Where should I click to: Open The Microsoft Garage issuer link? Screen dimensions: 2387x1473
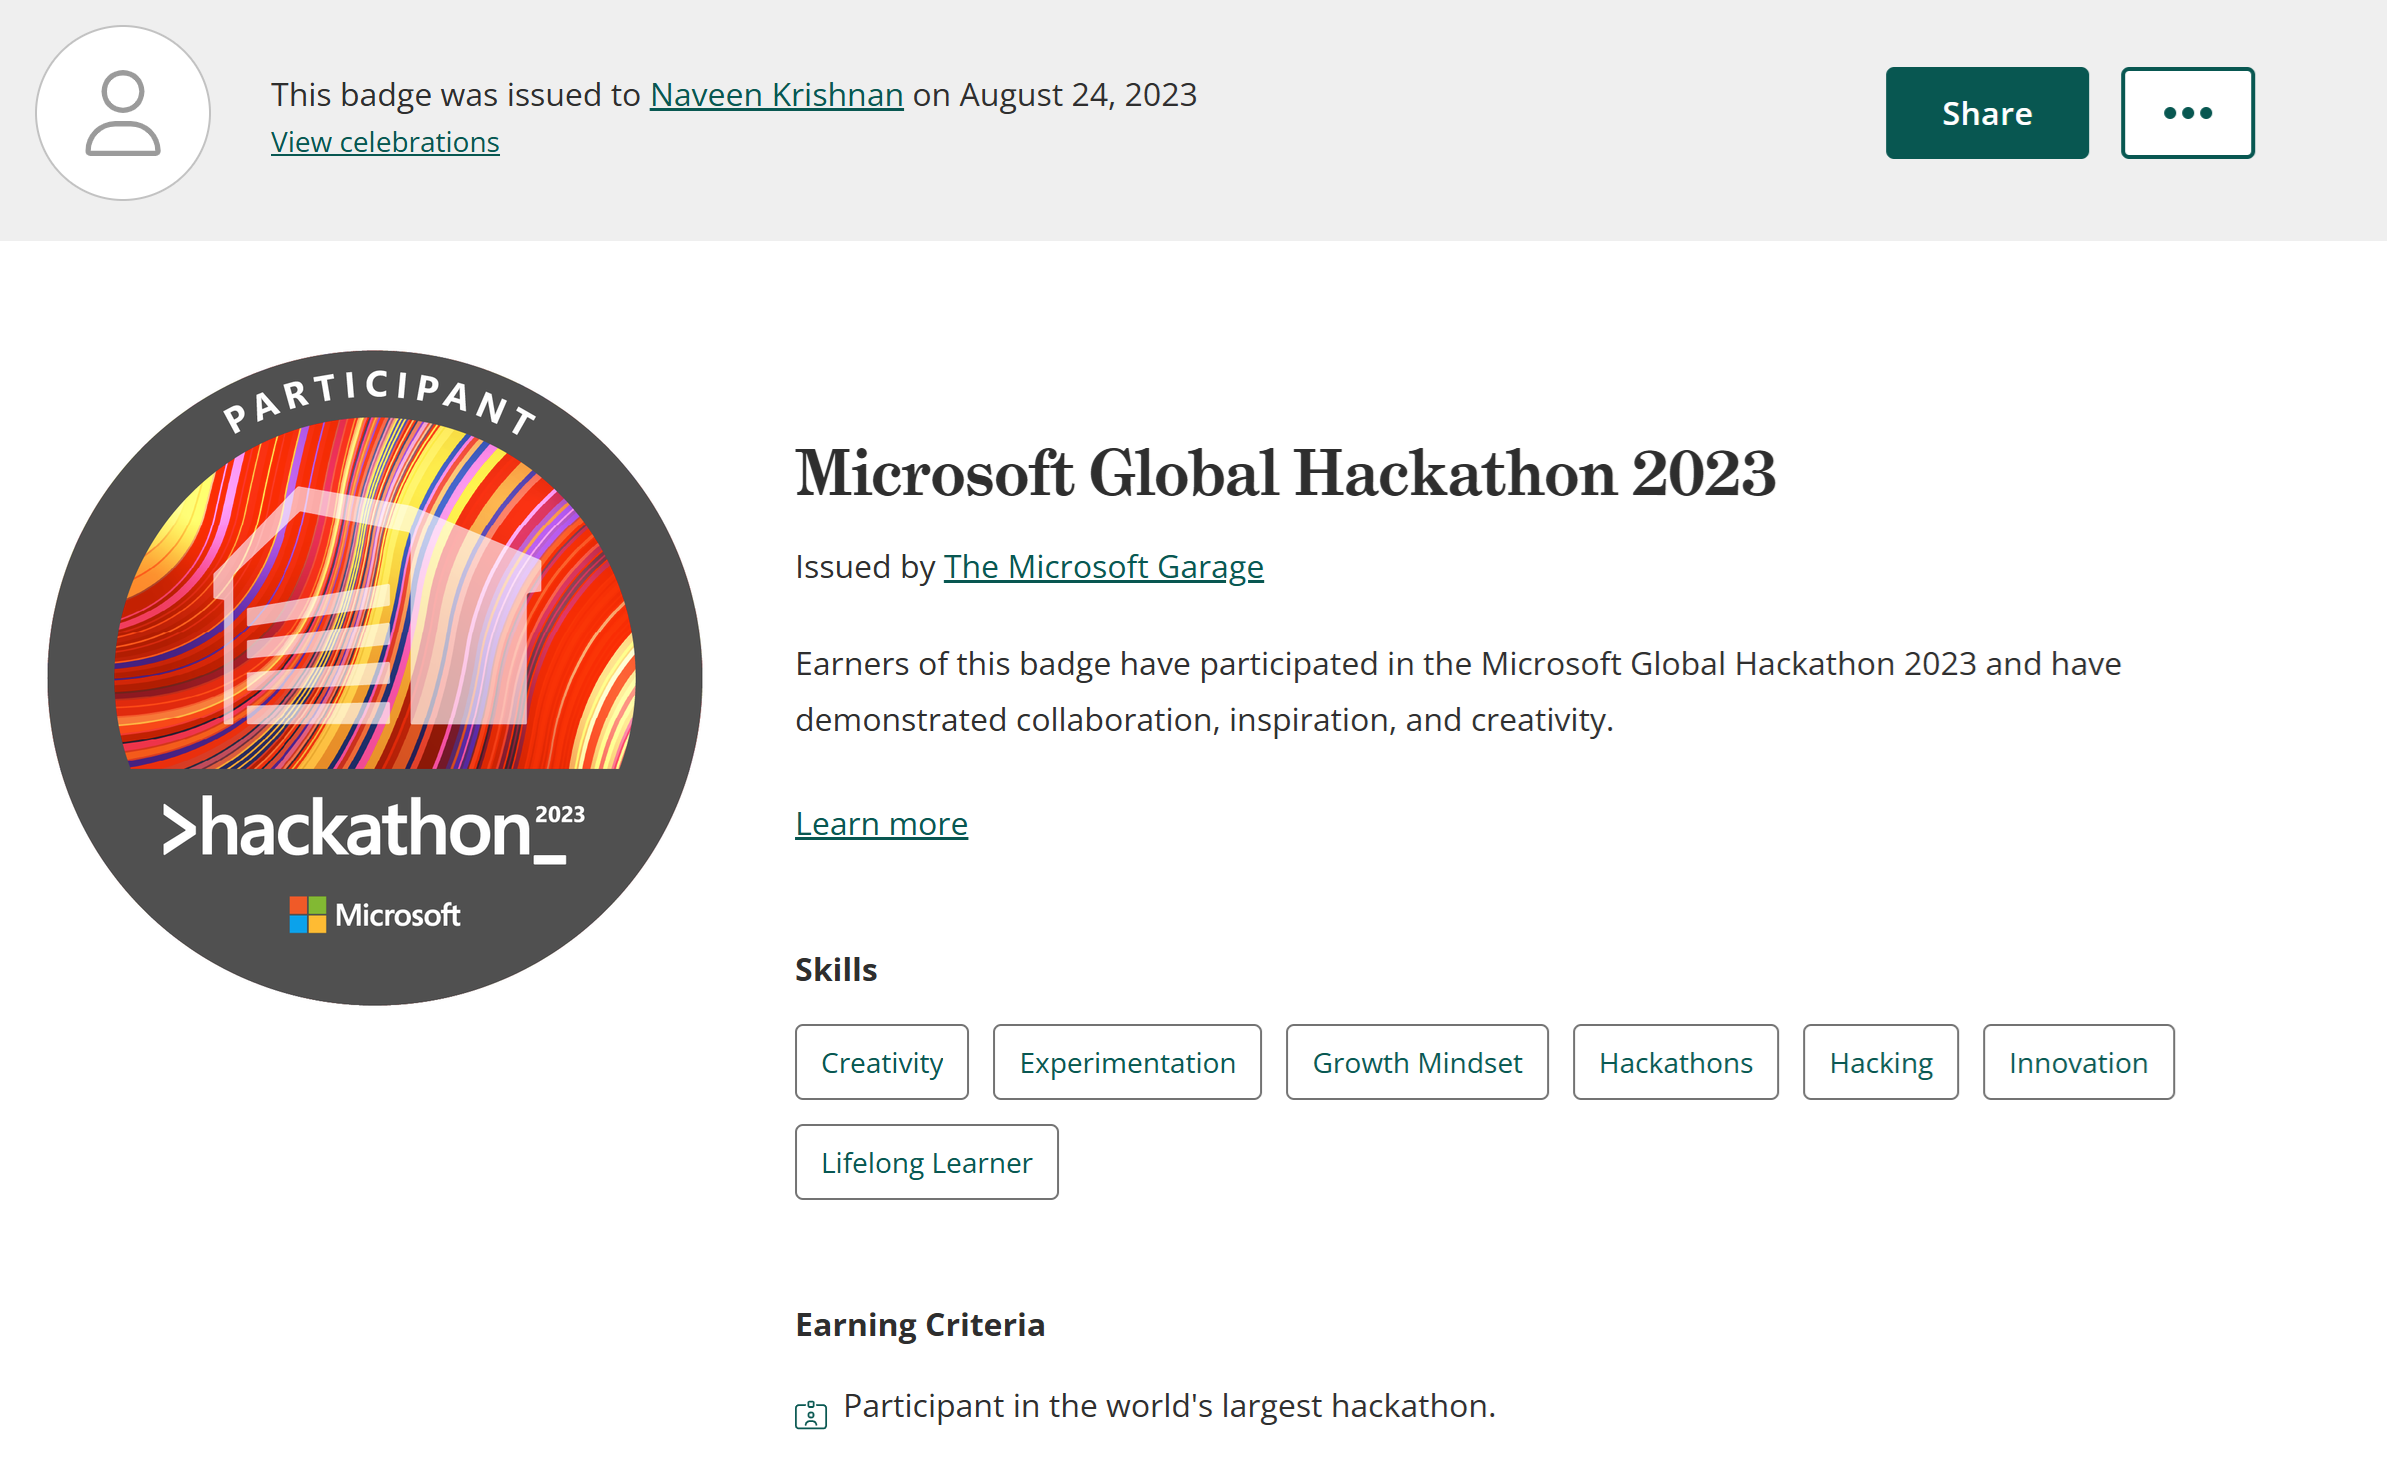point(1104,567)
